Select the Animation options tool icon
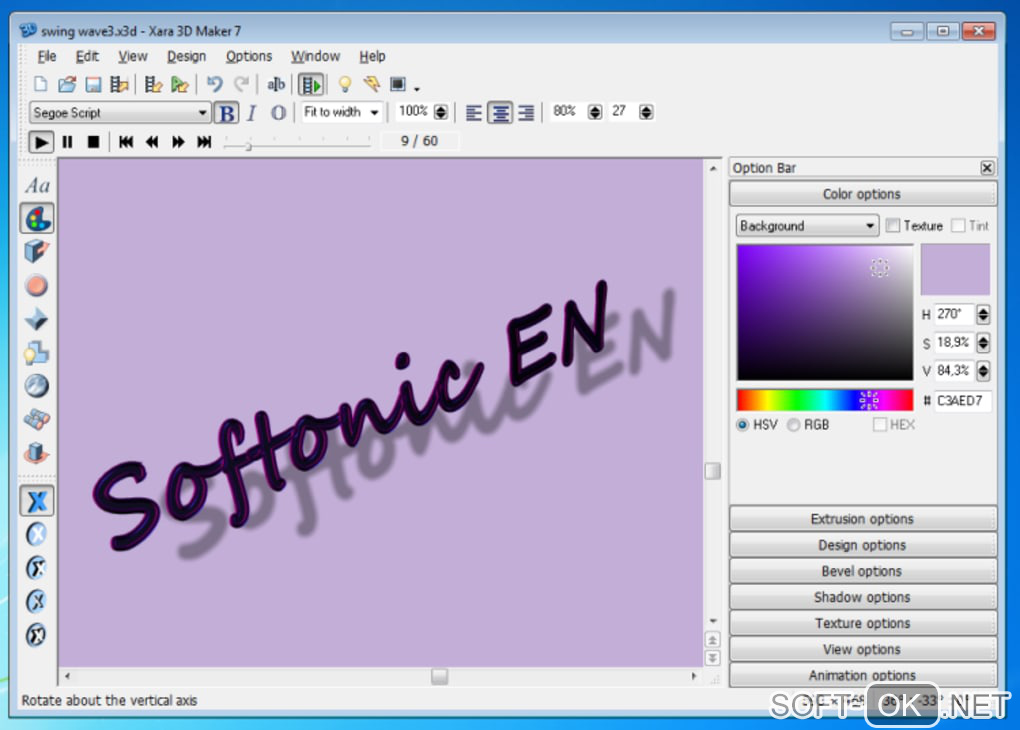Image resolution: width=1020 pixels, height=730 pixels. pyautogui.click(x=37, y=453)
